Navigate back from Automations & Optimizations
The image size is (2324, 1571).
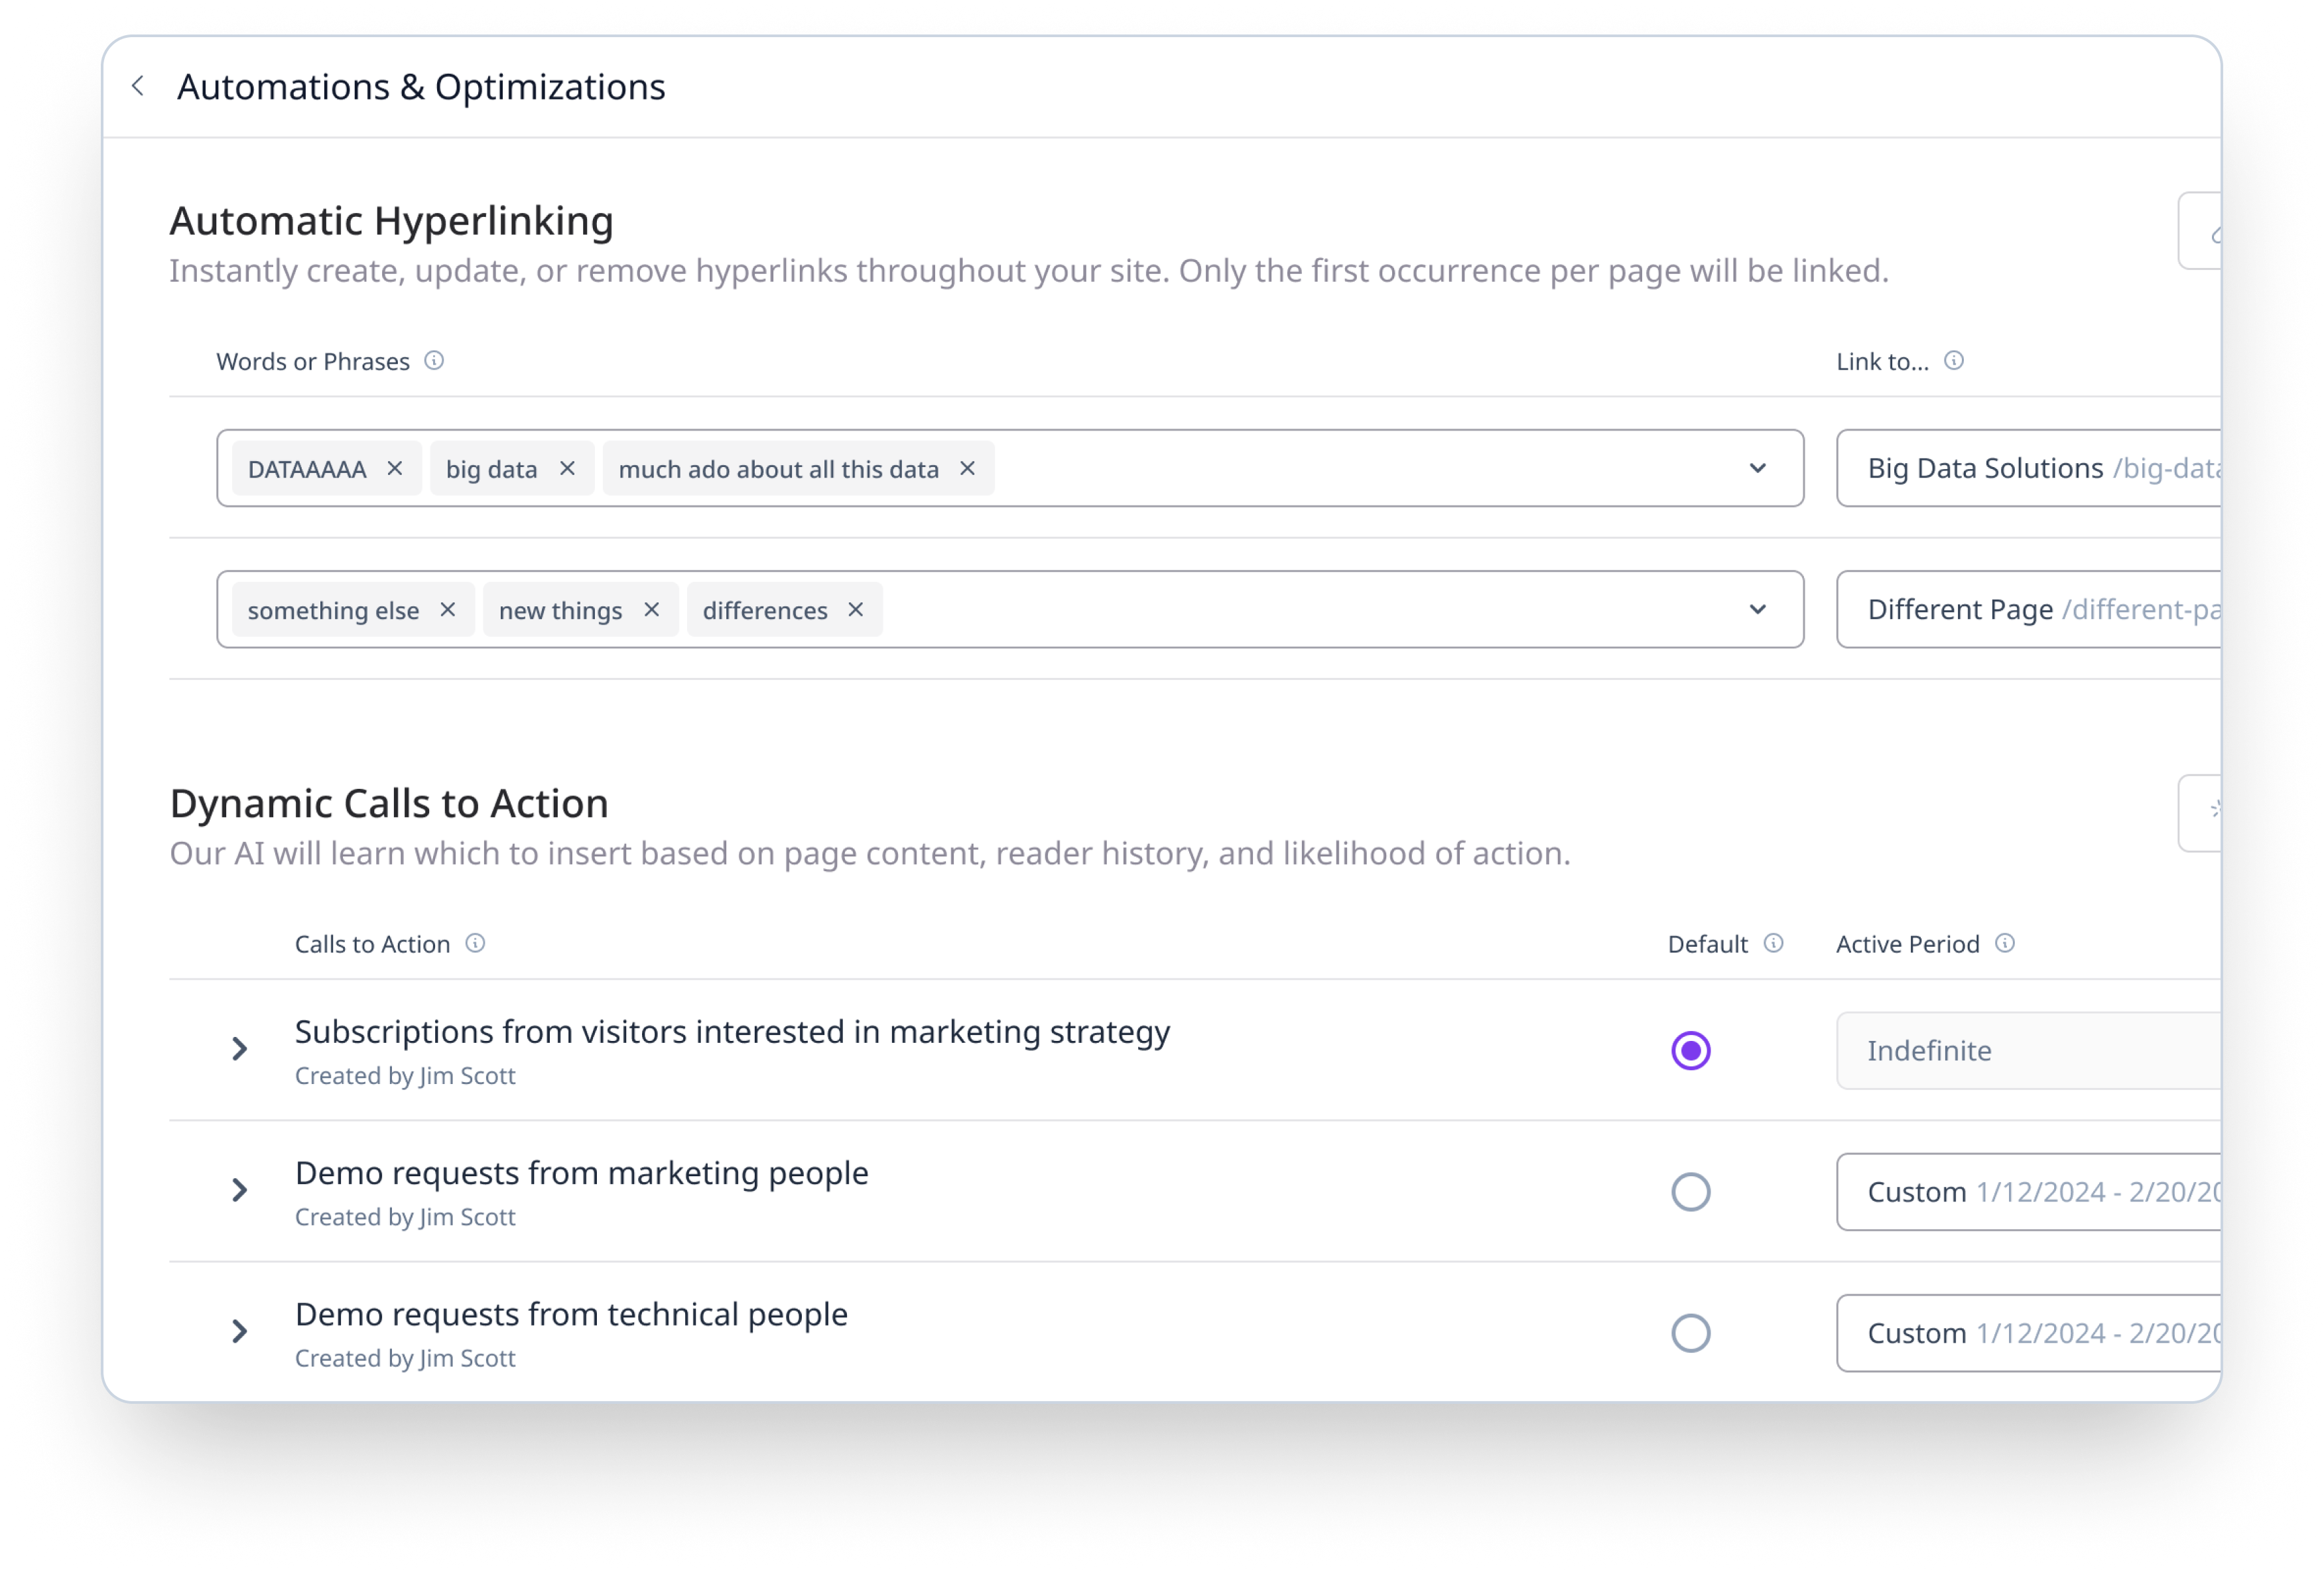coord(138,86)
